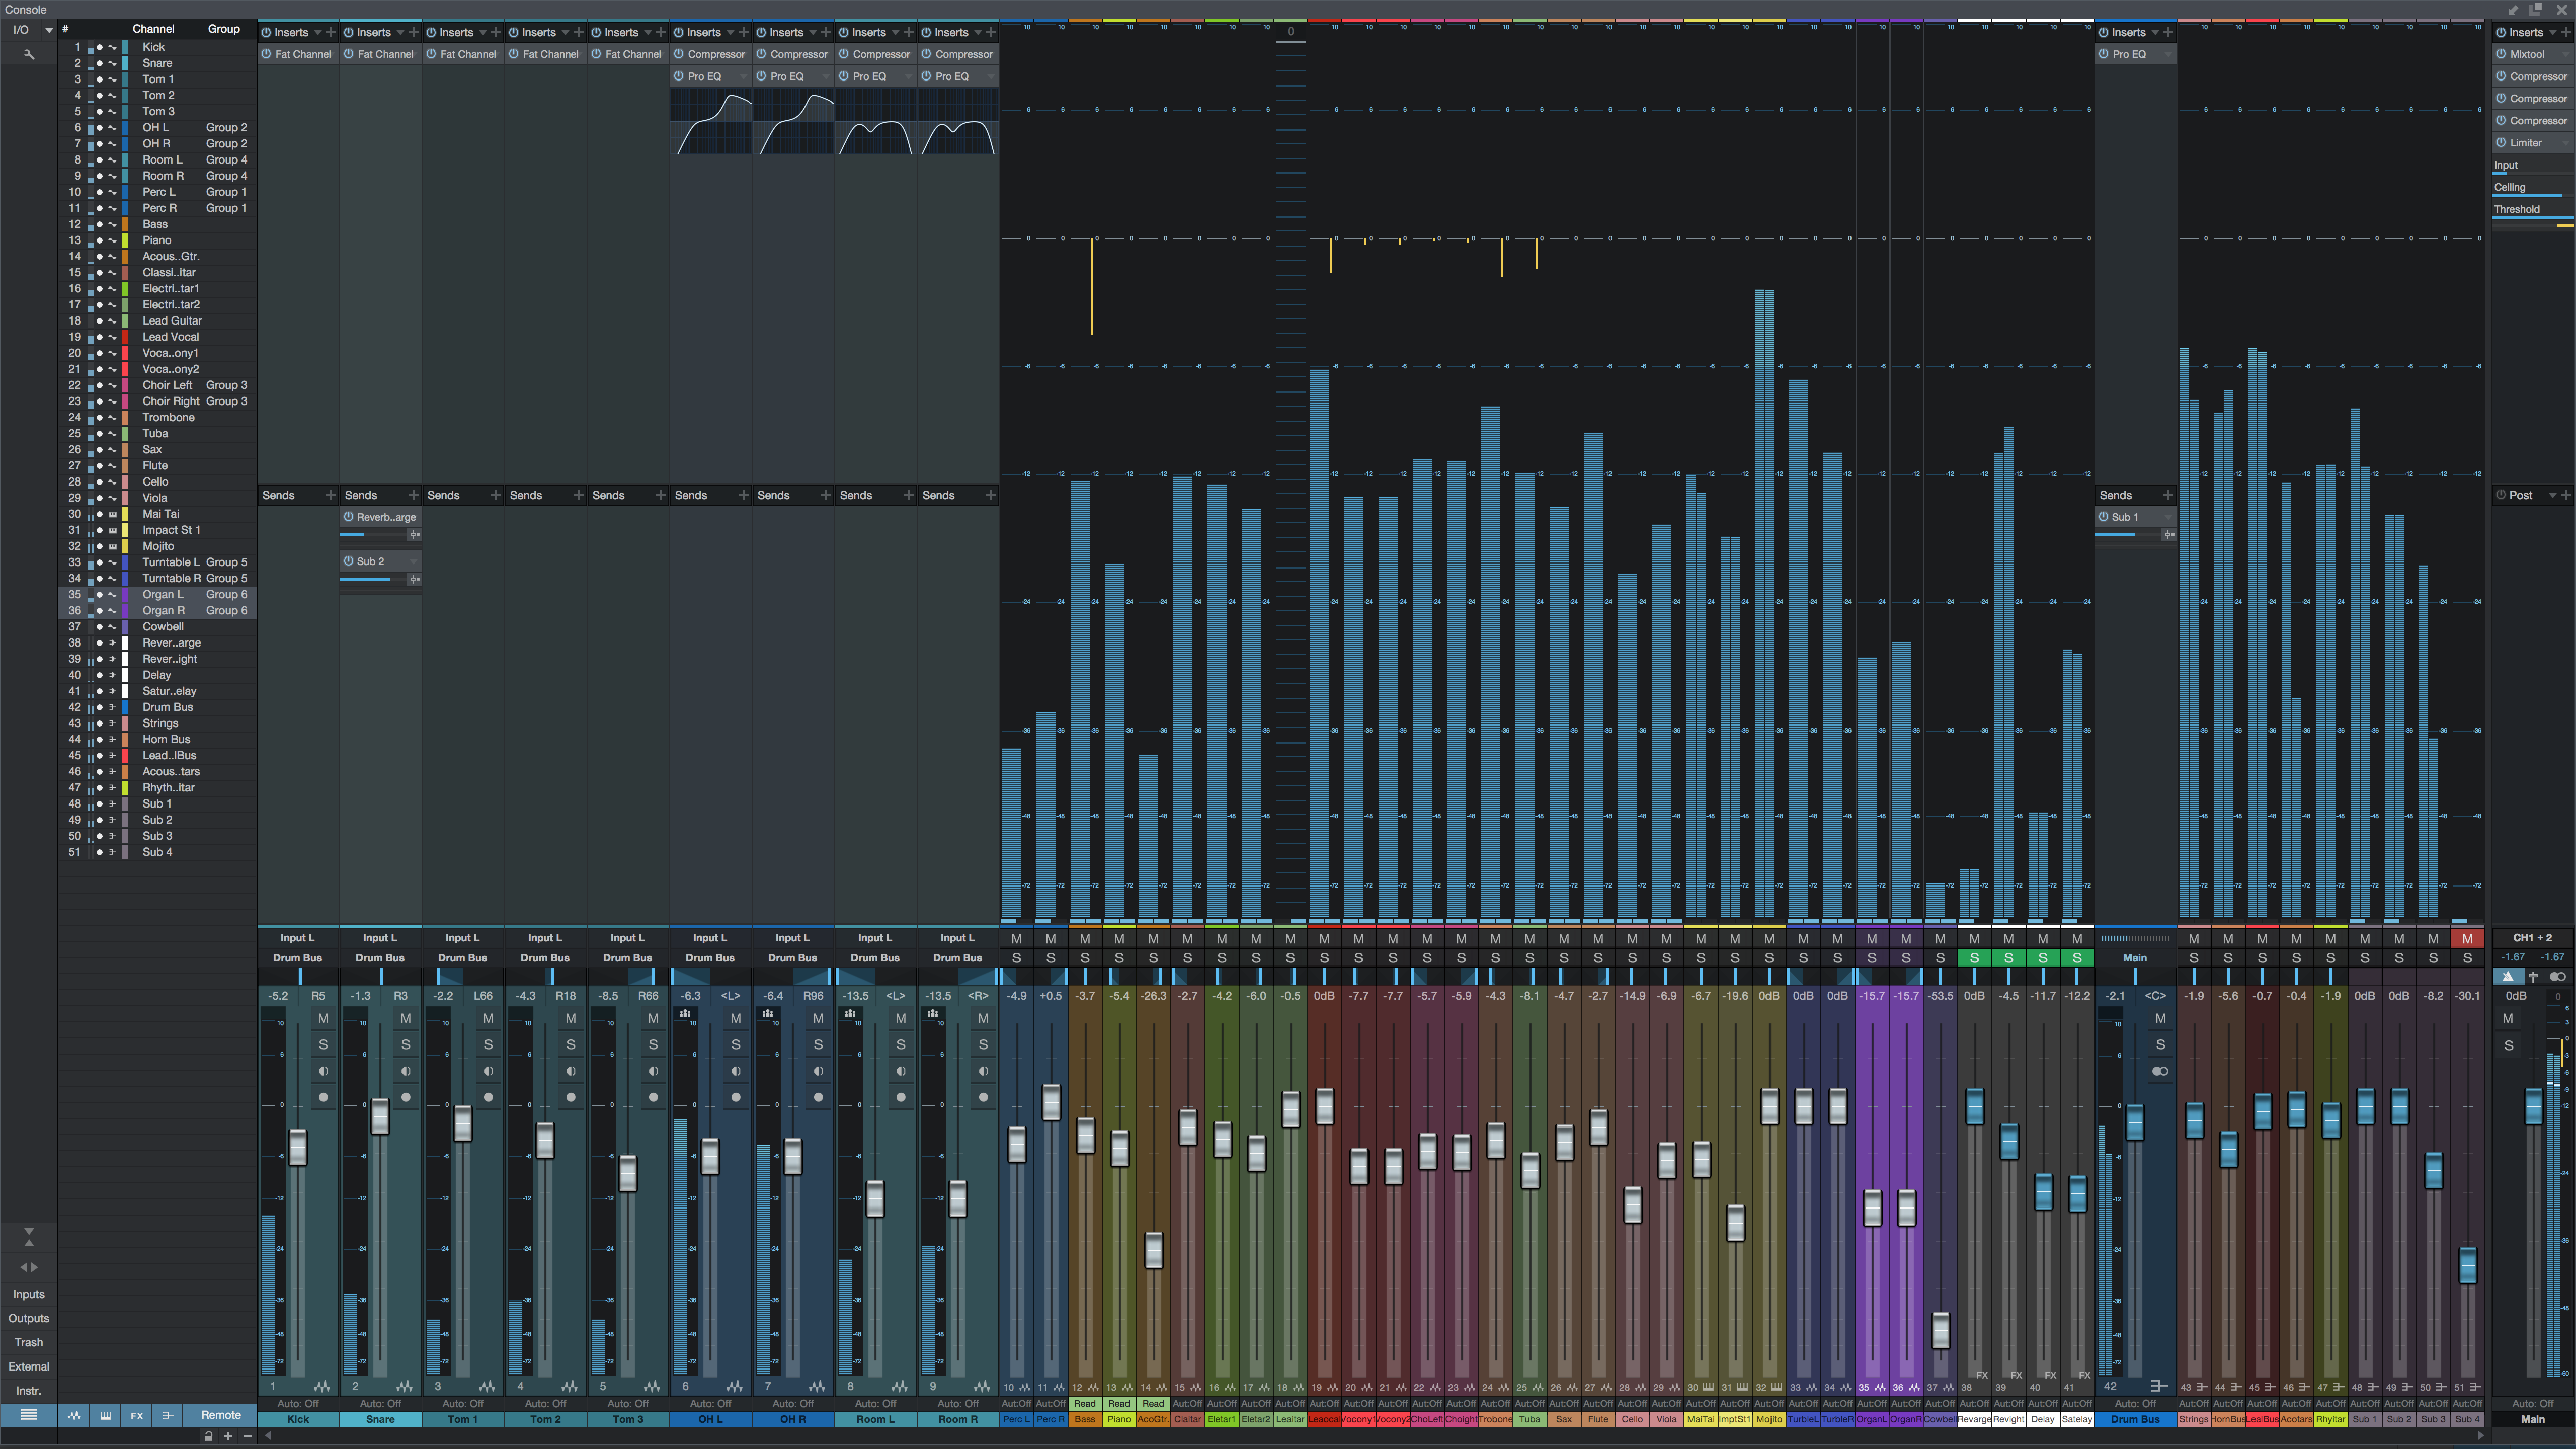Screen dimensions: 2576x1449
Task: Open the Auto: Off automation mode dropdown on Snare
Action: pyautogui.click(x=380, y=1403)
